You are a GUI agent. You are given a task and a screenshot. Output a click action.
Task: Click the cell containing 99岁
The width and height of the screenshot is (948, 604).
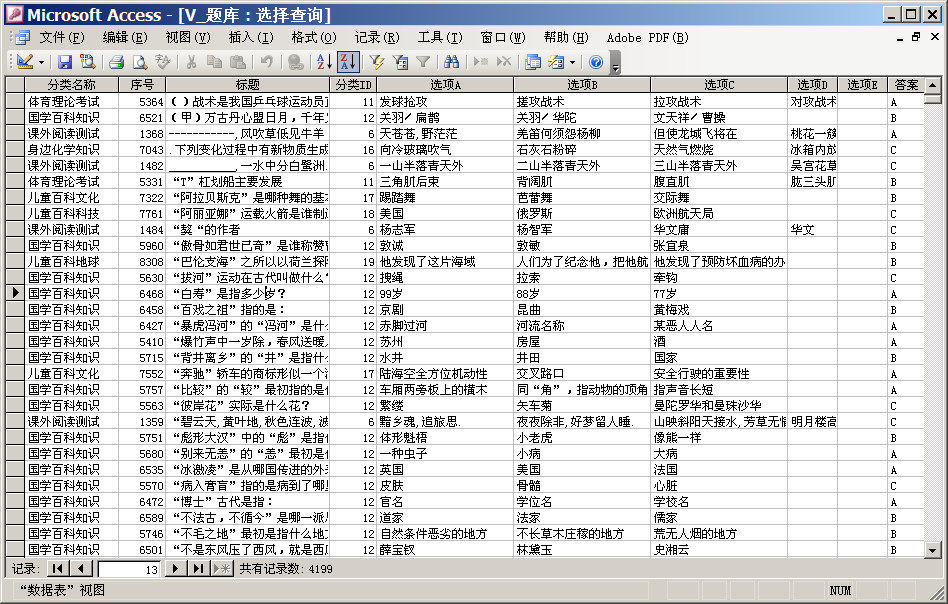[x=446, y=293]
